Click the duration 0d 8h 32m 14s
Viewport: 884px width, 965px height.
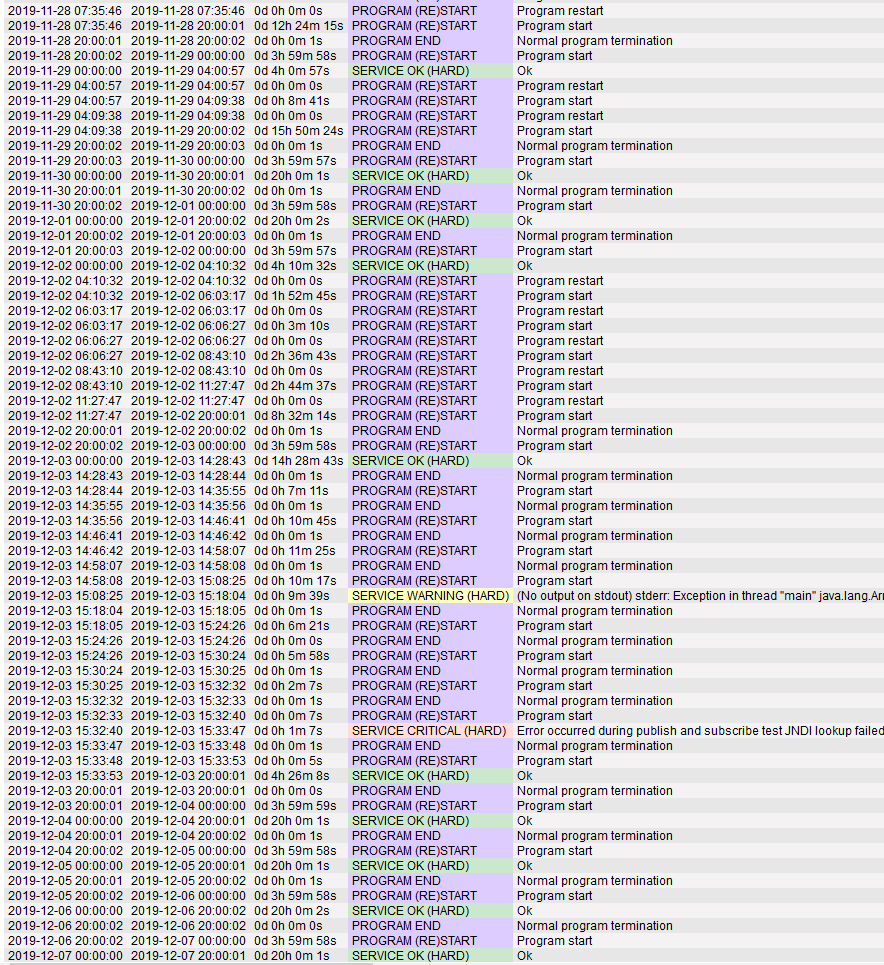[x=295, y=416]
